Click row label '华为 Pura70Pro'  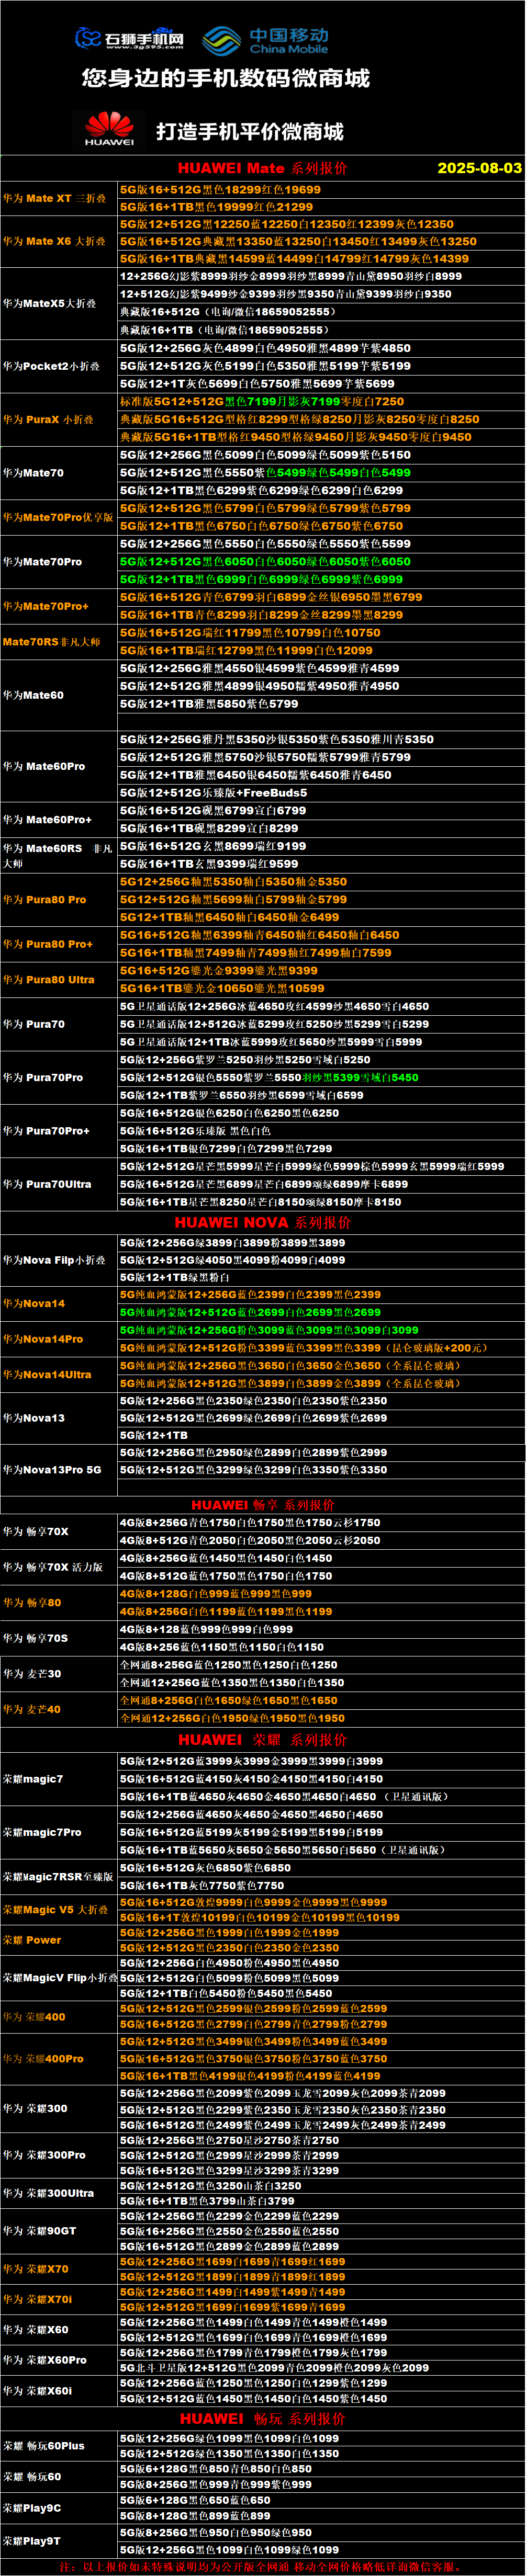43,1078
